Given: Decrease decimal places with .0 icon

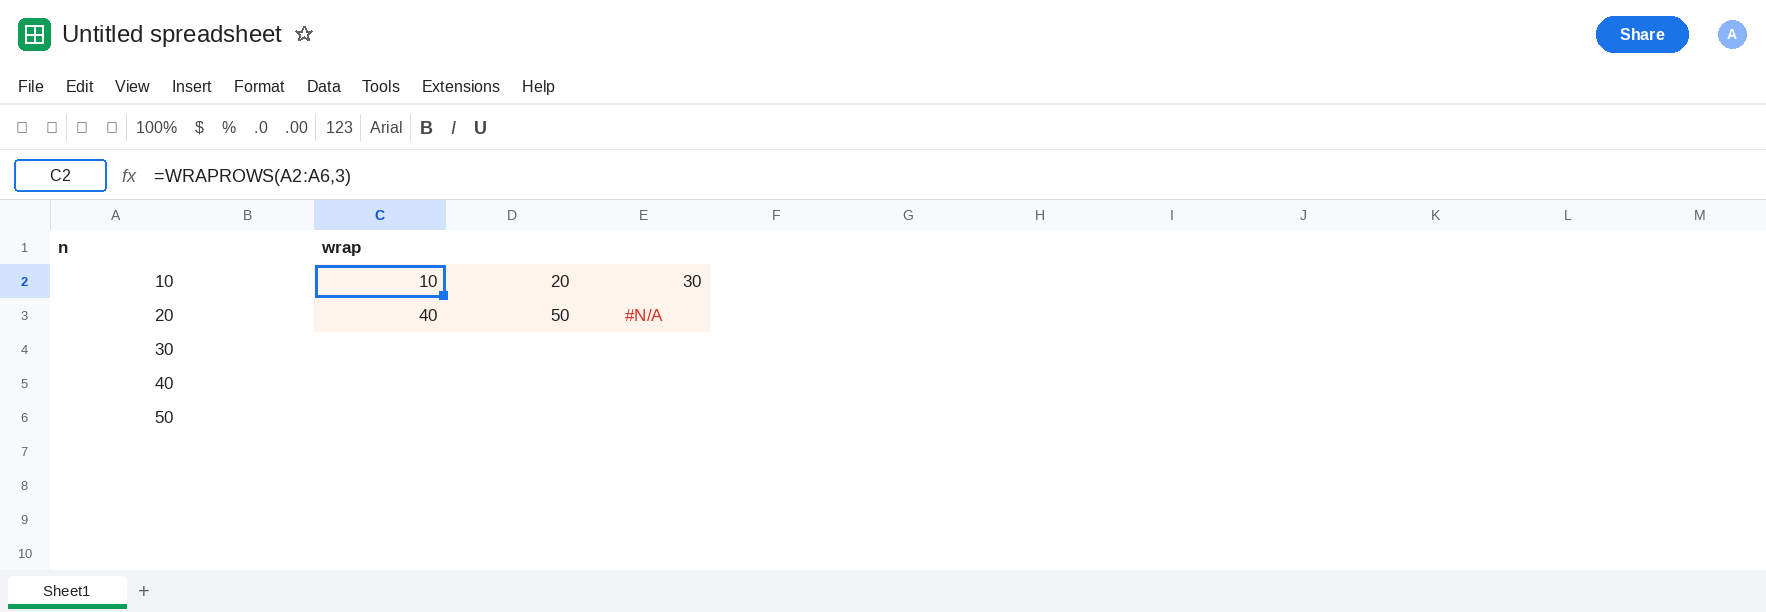Looking at the screenshot, I should [x=261, y=128].
